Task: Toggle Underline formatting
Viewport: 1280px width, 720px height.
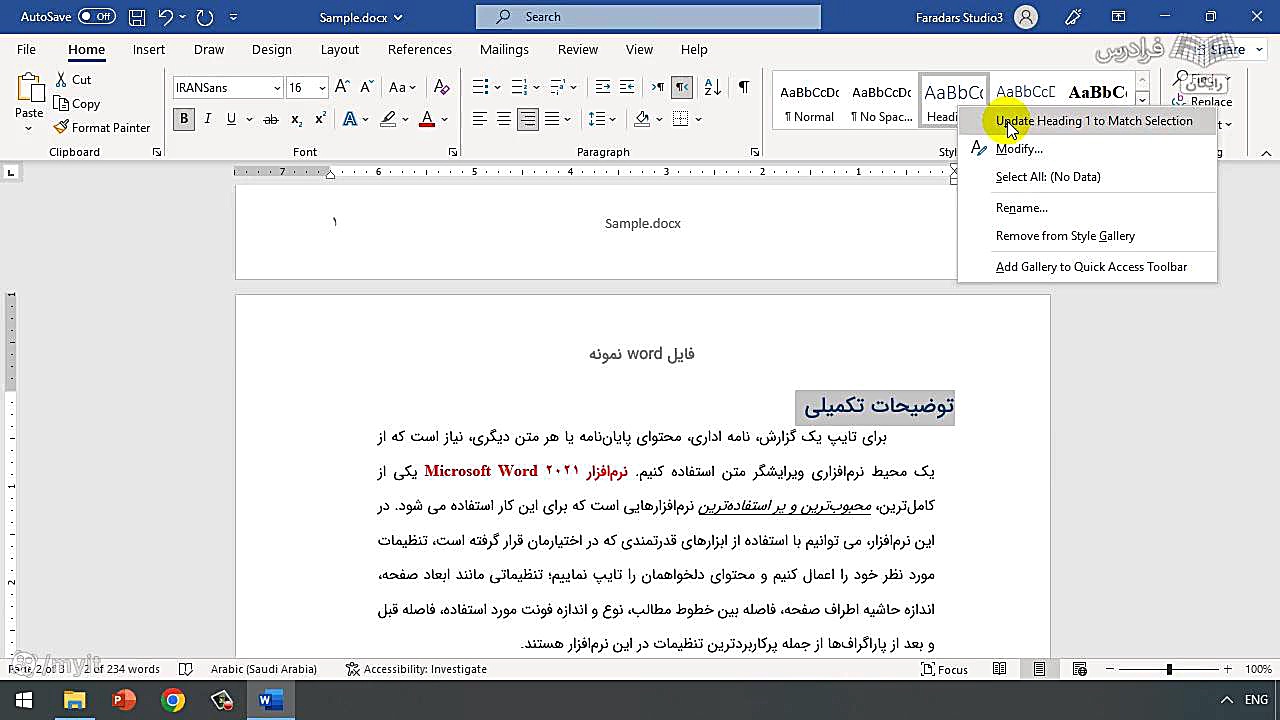Action: [x=231, y=119]
